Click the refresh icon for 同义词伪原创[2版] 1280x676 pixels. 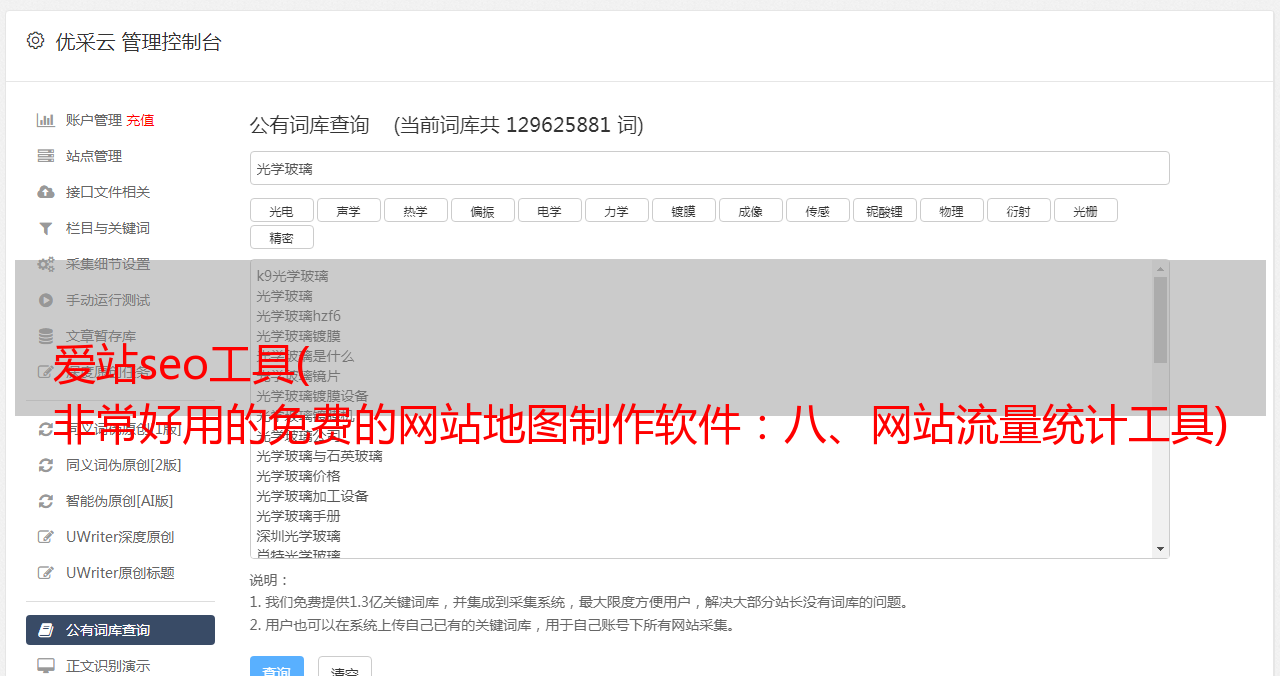[x=46, y=465]
